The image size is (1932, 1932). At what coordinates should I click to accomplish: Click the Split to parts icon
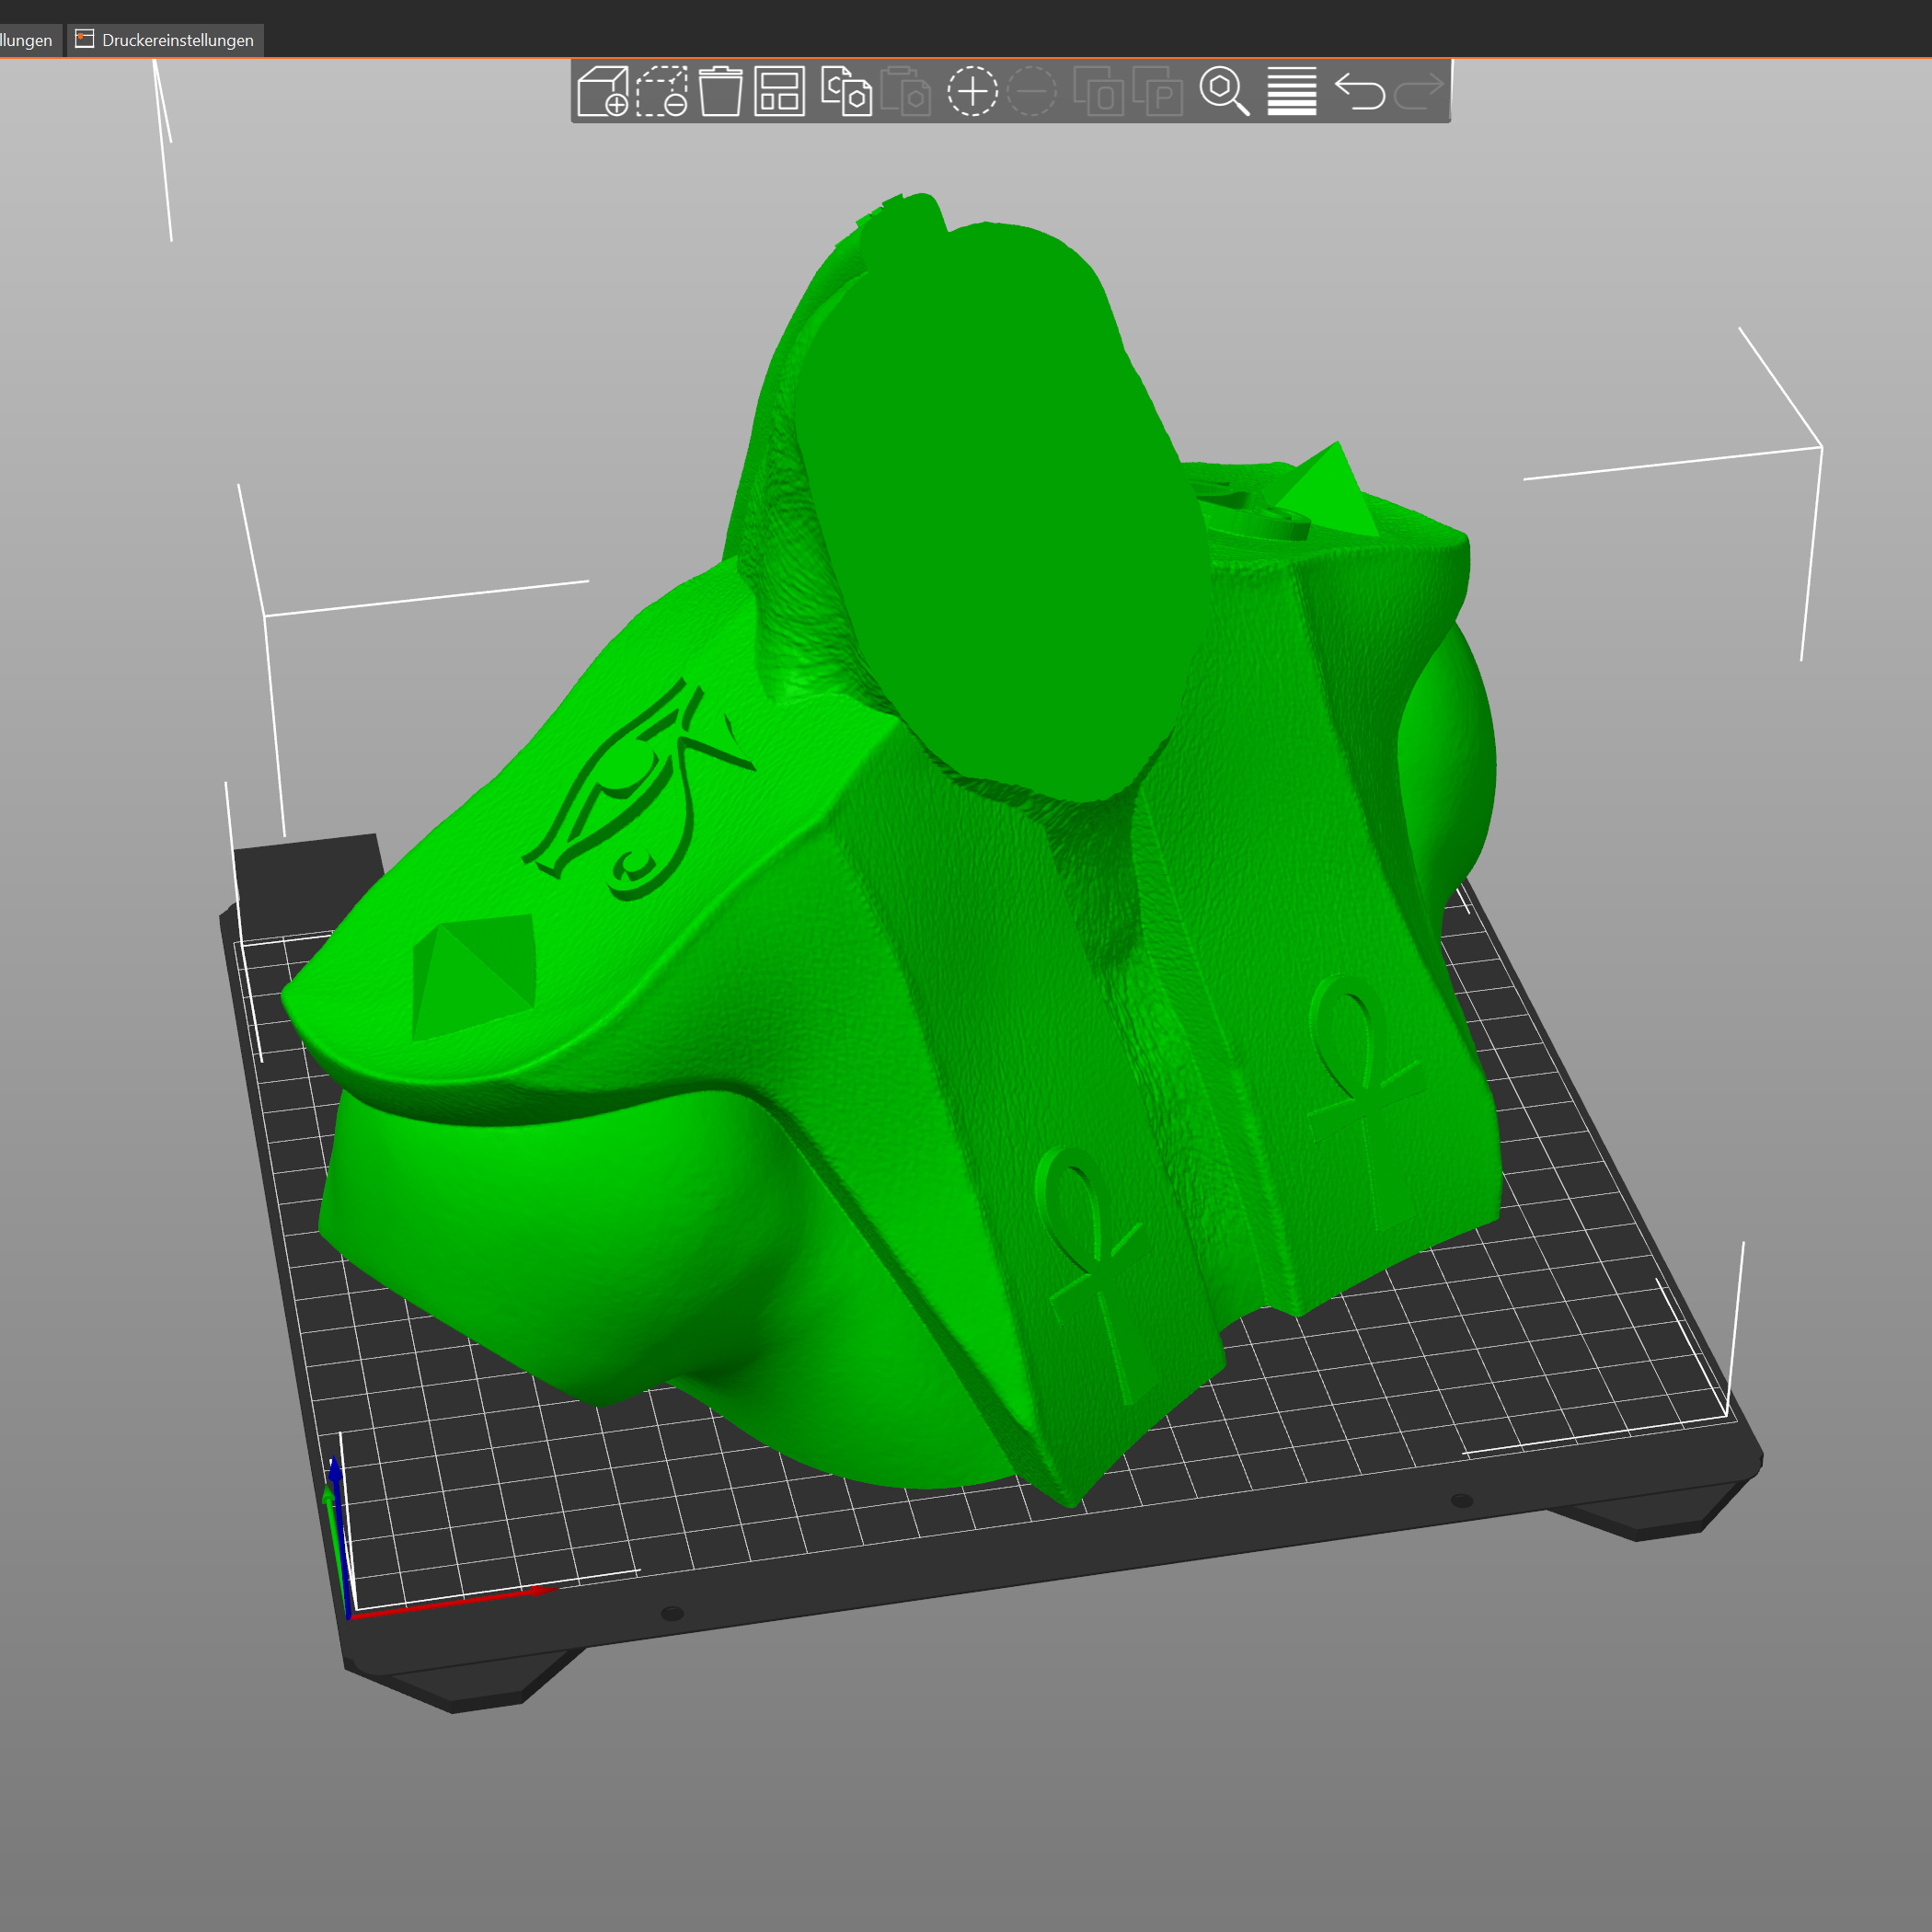point(1158,91)
